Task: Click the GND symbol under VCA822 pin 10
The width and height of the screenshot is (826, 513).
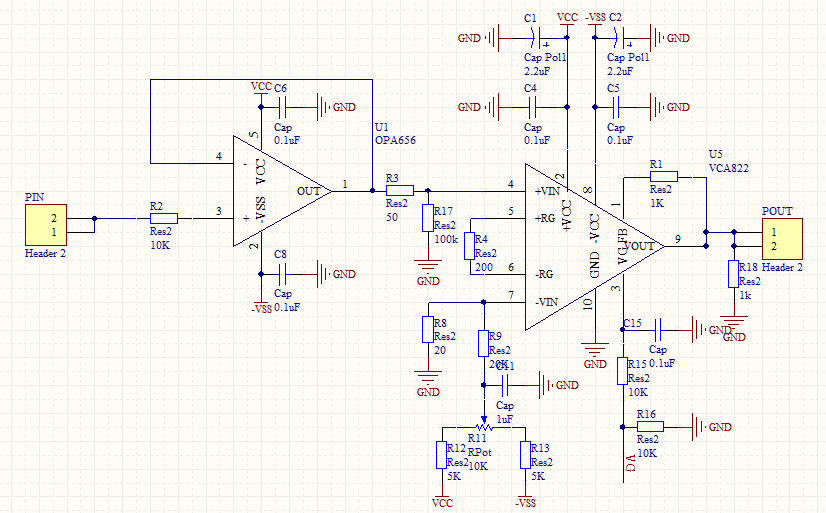Action: (595, 357)
